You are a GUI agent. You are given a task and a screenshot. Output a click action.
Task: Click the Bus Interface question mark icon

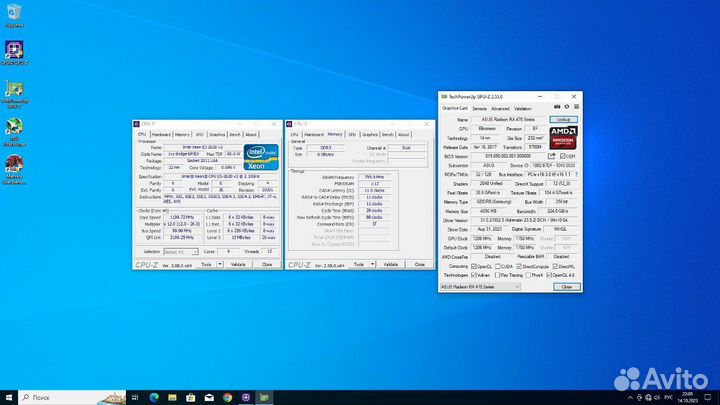point(576,174)
